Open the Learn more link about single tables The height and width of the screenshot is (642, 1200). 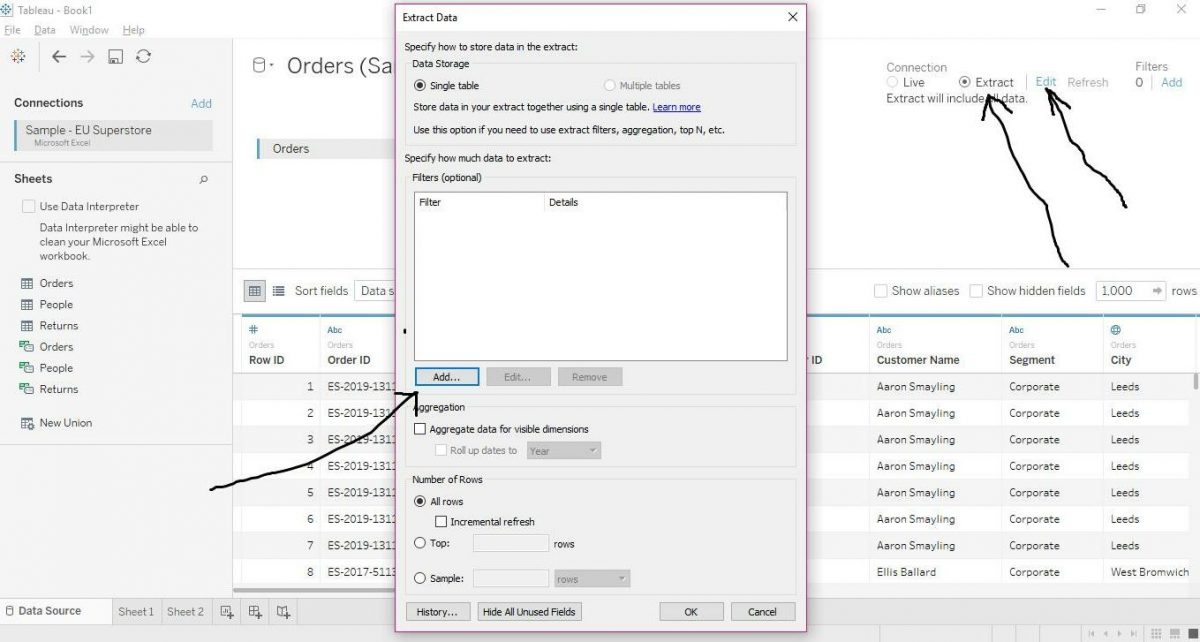coord(679,107)
